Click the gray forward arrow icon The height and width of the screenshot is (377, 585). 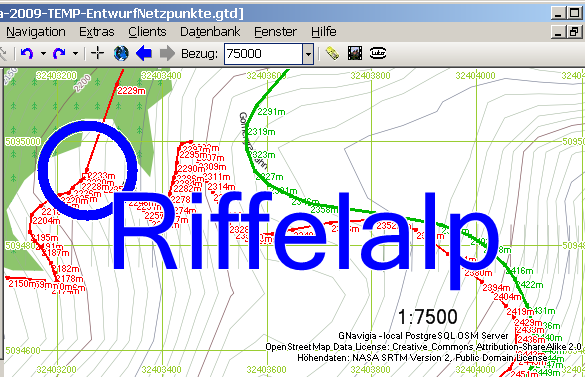167,53
